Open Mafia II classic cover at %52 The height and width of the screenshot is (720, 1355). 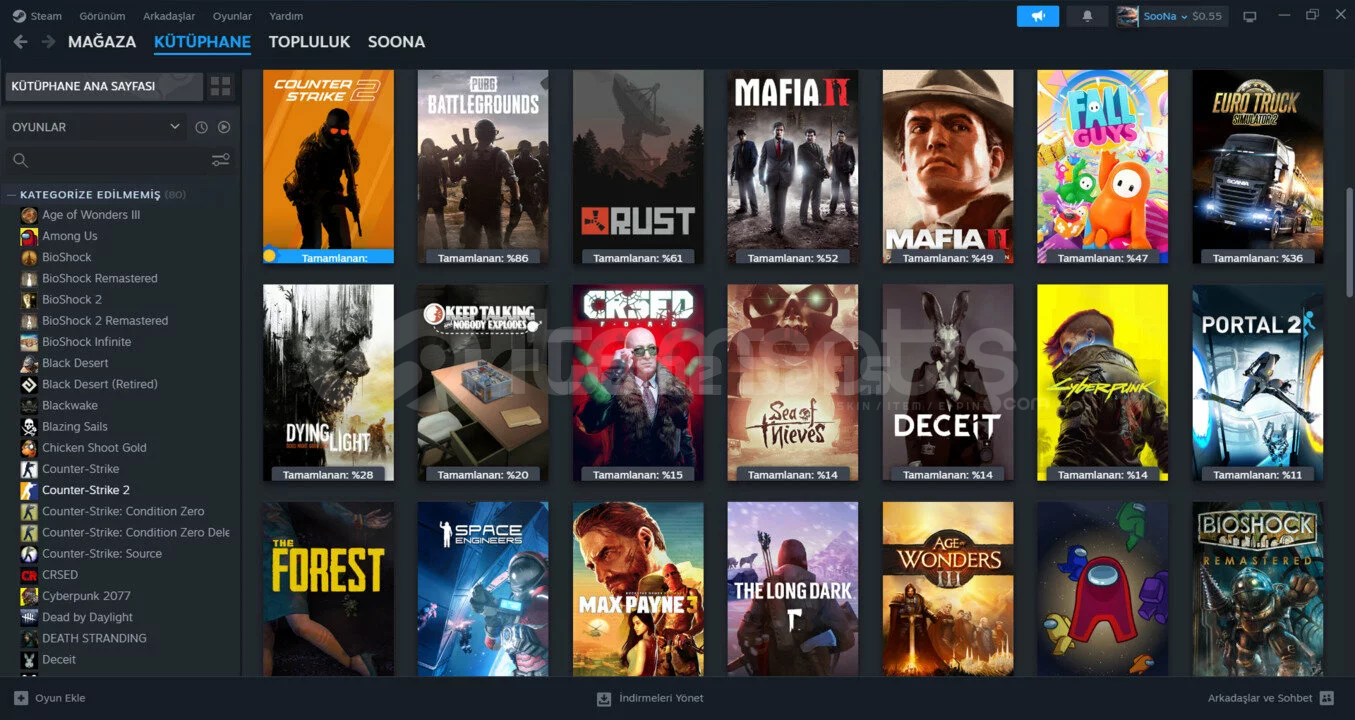pyautogui.click(x=793, y=166)
